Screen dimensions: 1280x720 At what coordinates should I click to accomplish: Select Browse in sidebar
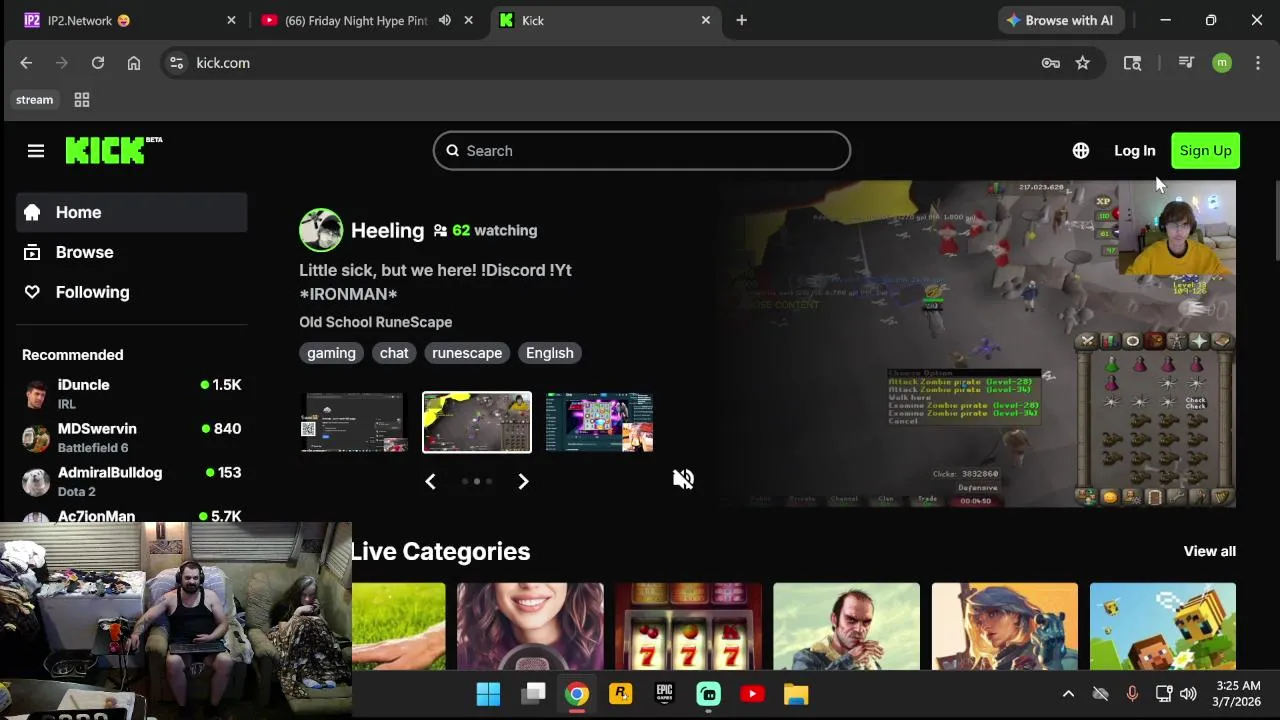tap(131, 252)
